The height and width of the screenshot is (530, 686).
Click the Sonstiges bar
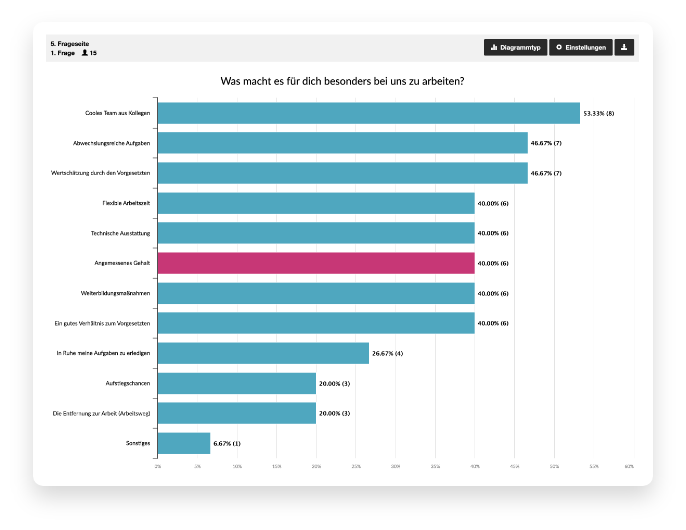[184, 443]
